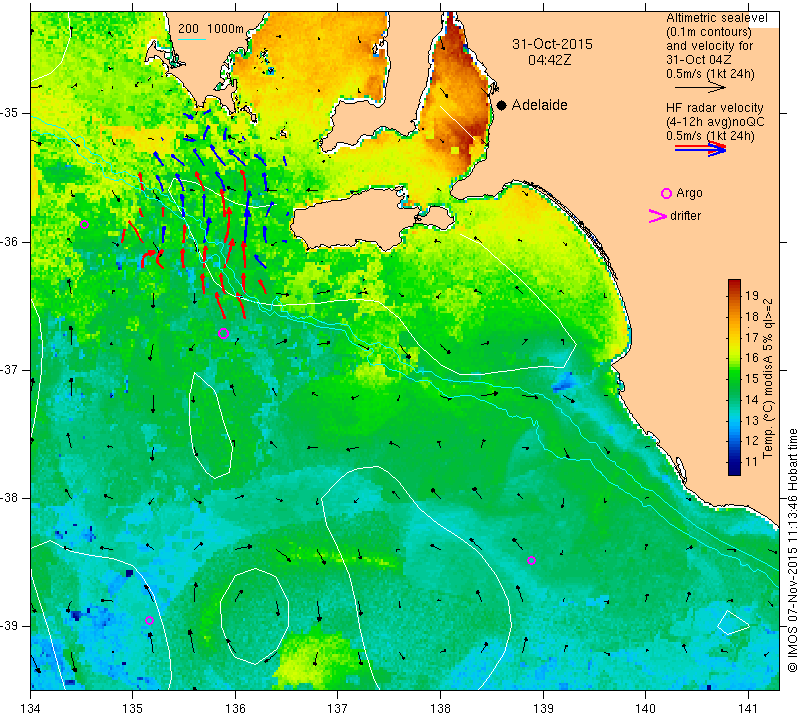This screenshot has height=720, width=800.
Task: Click the 135 longitude axis label
Action: tap(133, 709)
